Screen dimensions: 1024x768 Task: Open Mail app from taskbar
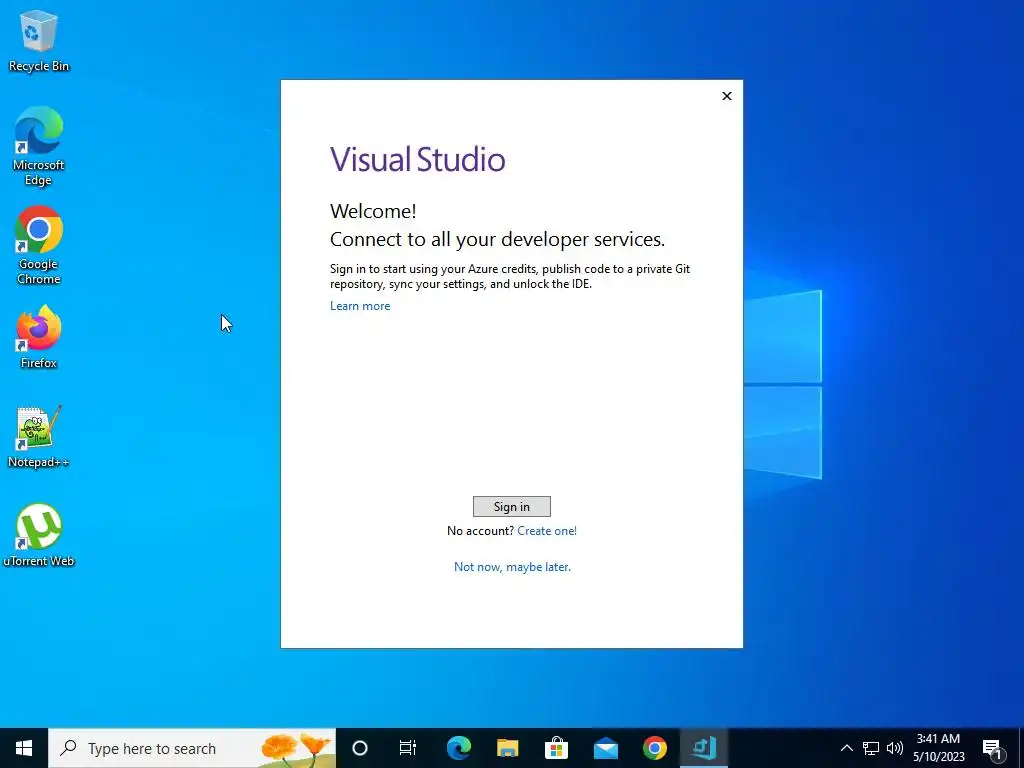605,748
